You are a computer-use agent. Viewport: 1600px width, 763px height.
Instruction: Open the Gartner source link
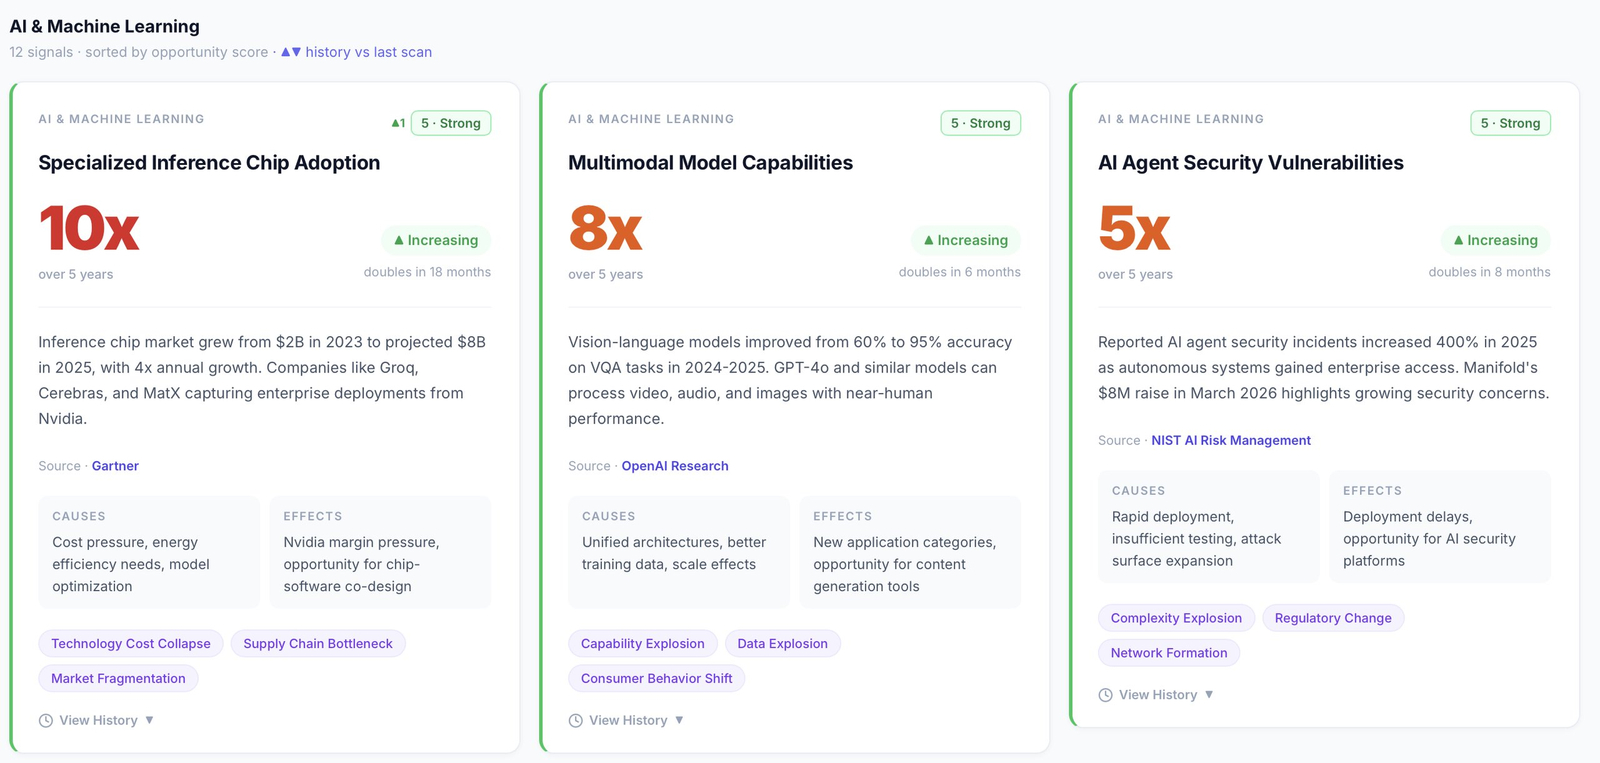115,466
